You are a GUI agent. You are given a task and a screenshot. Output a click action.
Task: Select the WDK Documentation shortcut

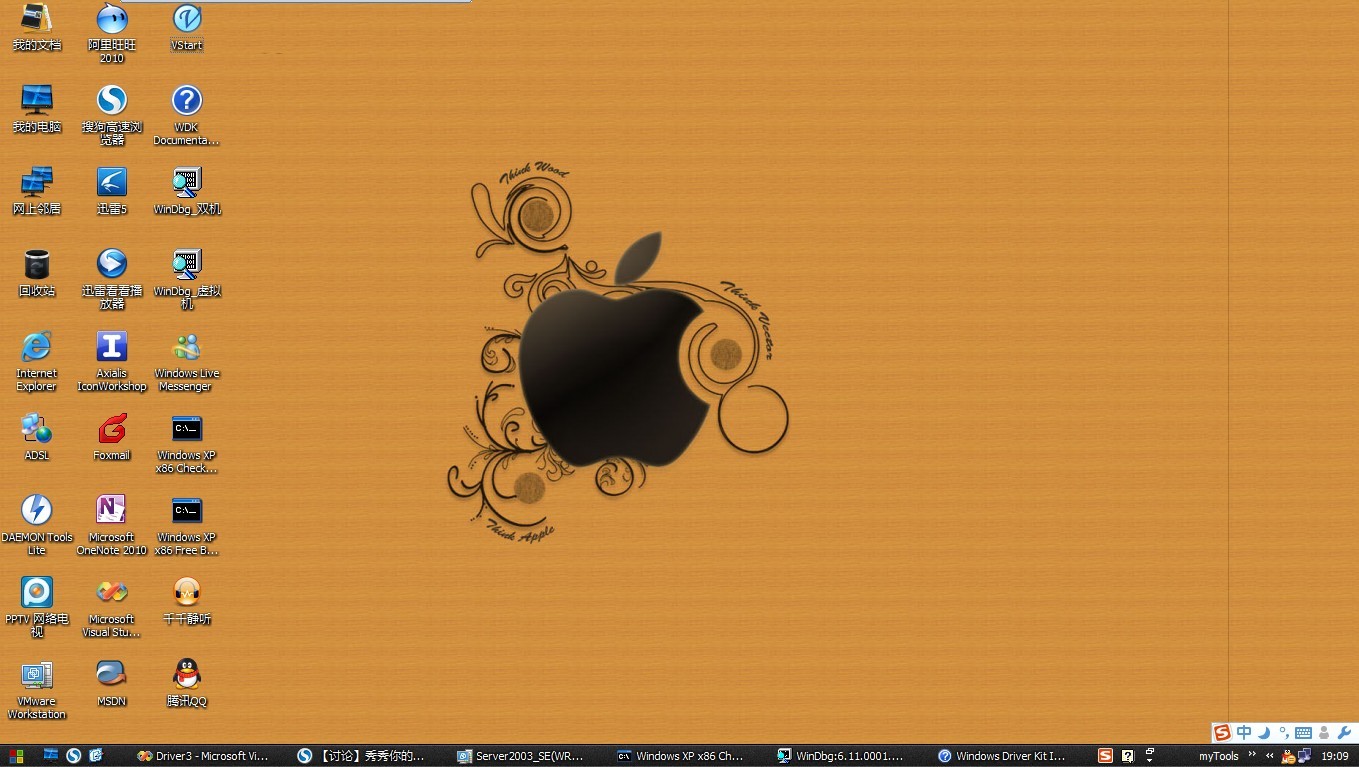click(x=186, y=115)
